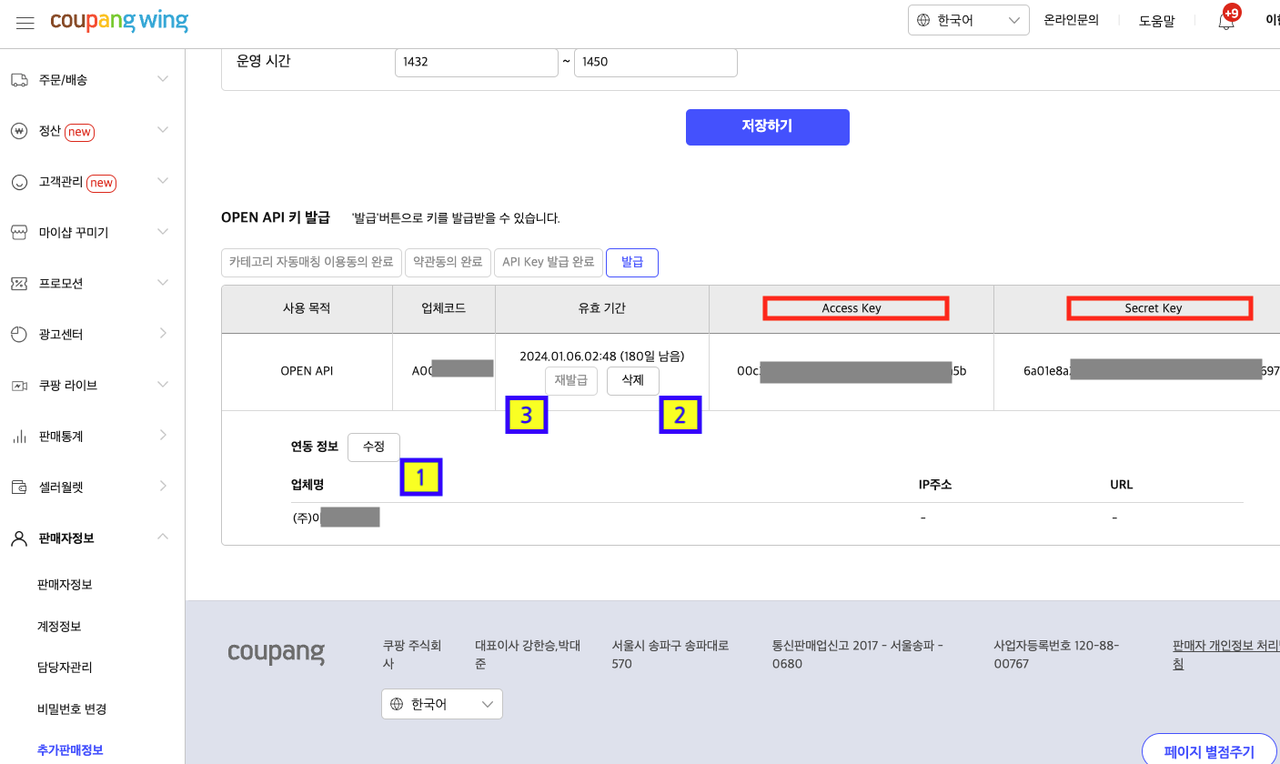The image size is (1280, 764).
Task: Open the footer 한국어 language dropdown
Action: point(441,704)
